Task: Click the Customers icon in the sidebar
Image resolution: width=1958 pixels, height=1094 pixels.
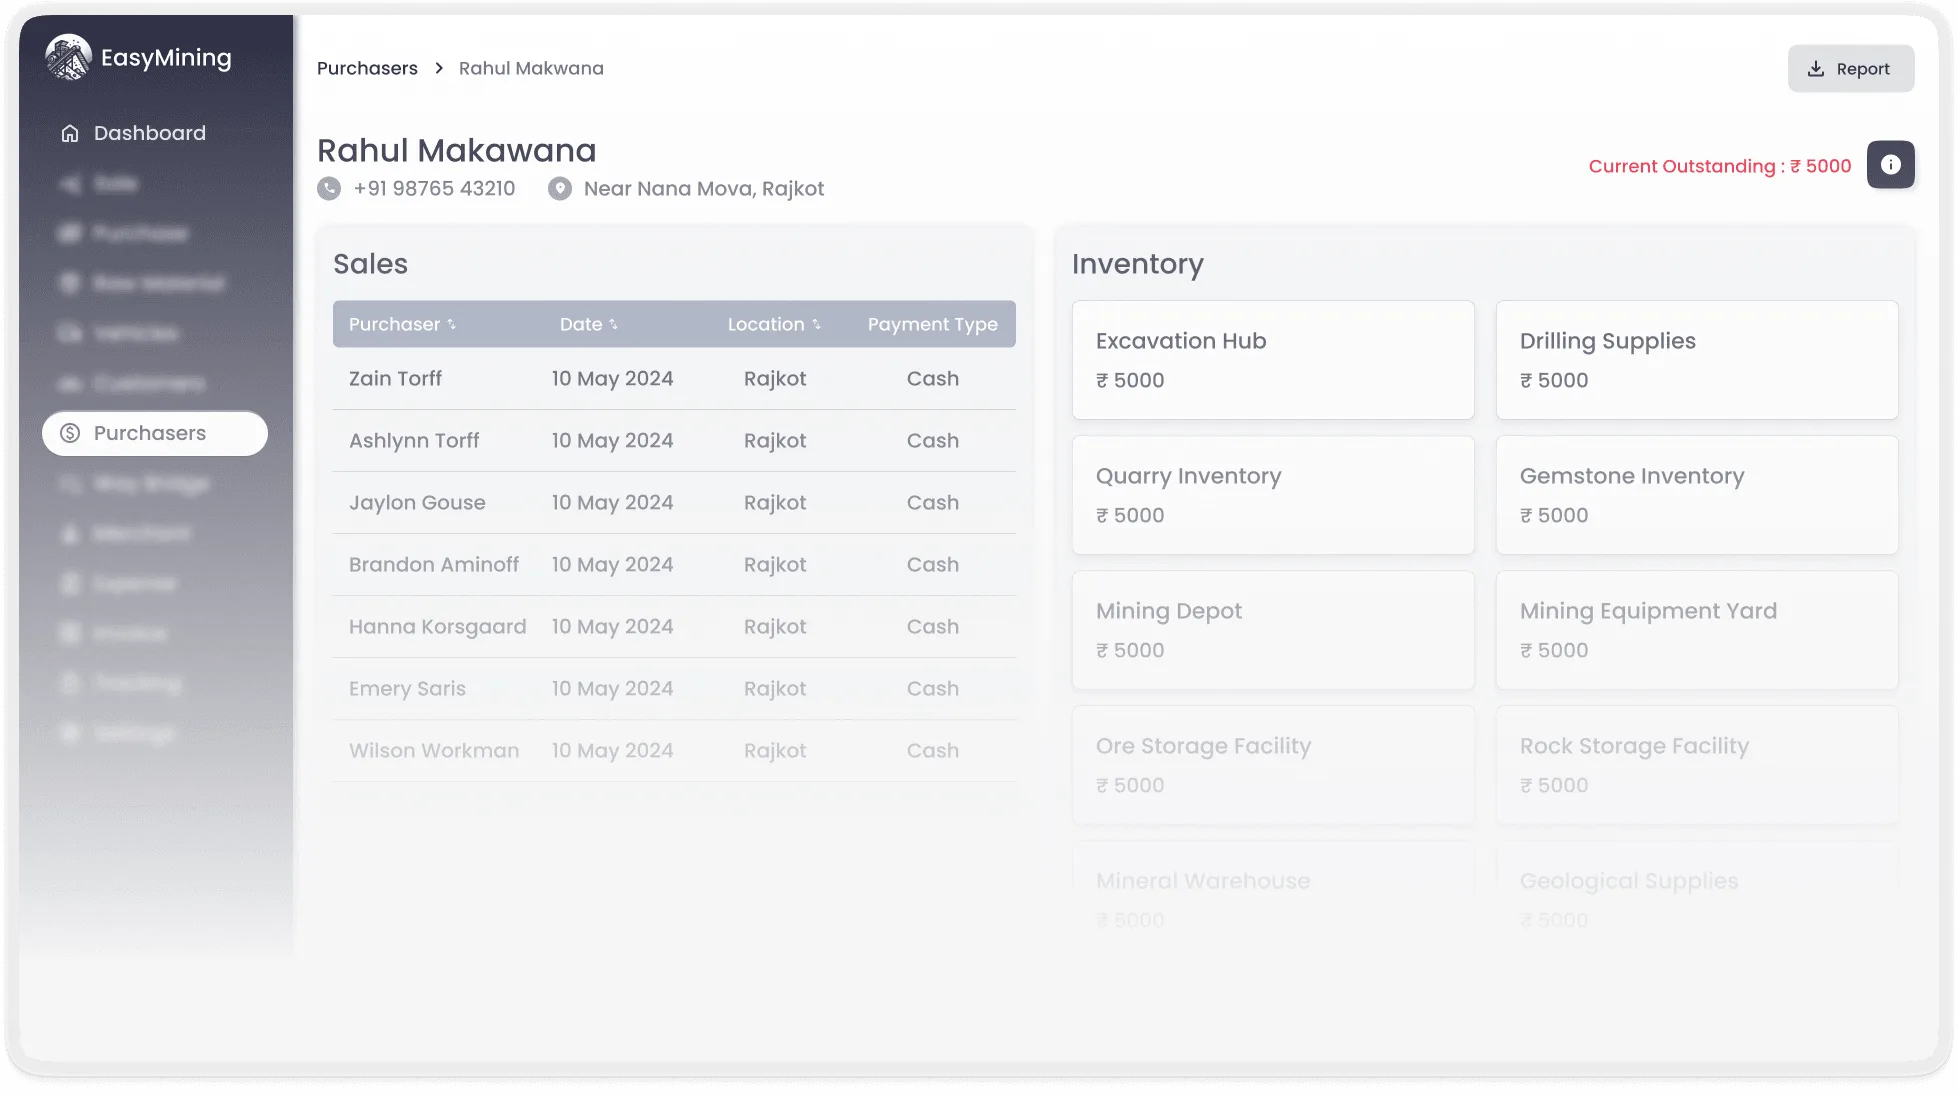Action: 69,383
